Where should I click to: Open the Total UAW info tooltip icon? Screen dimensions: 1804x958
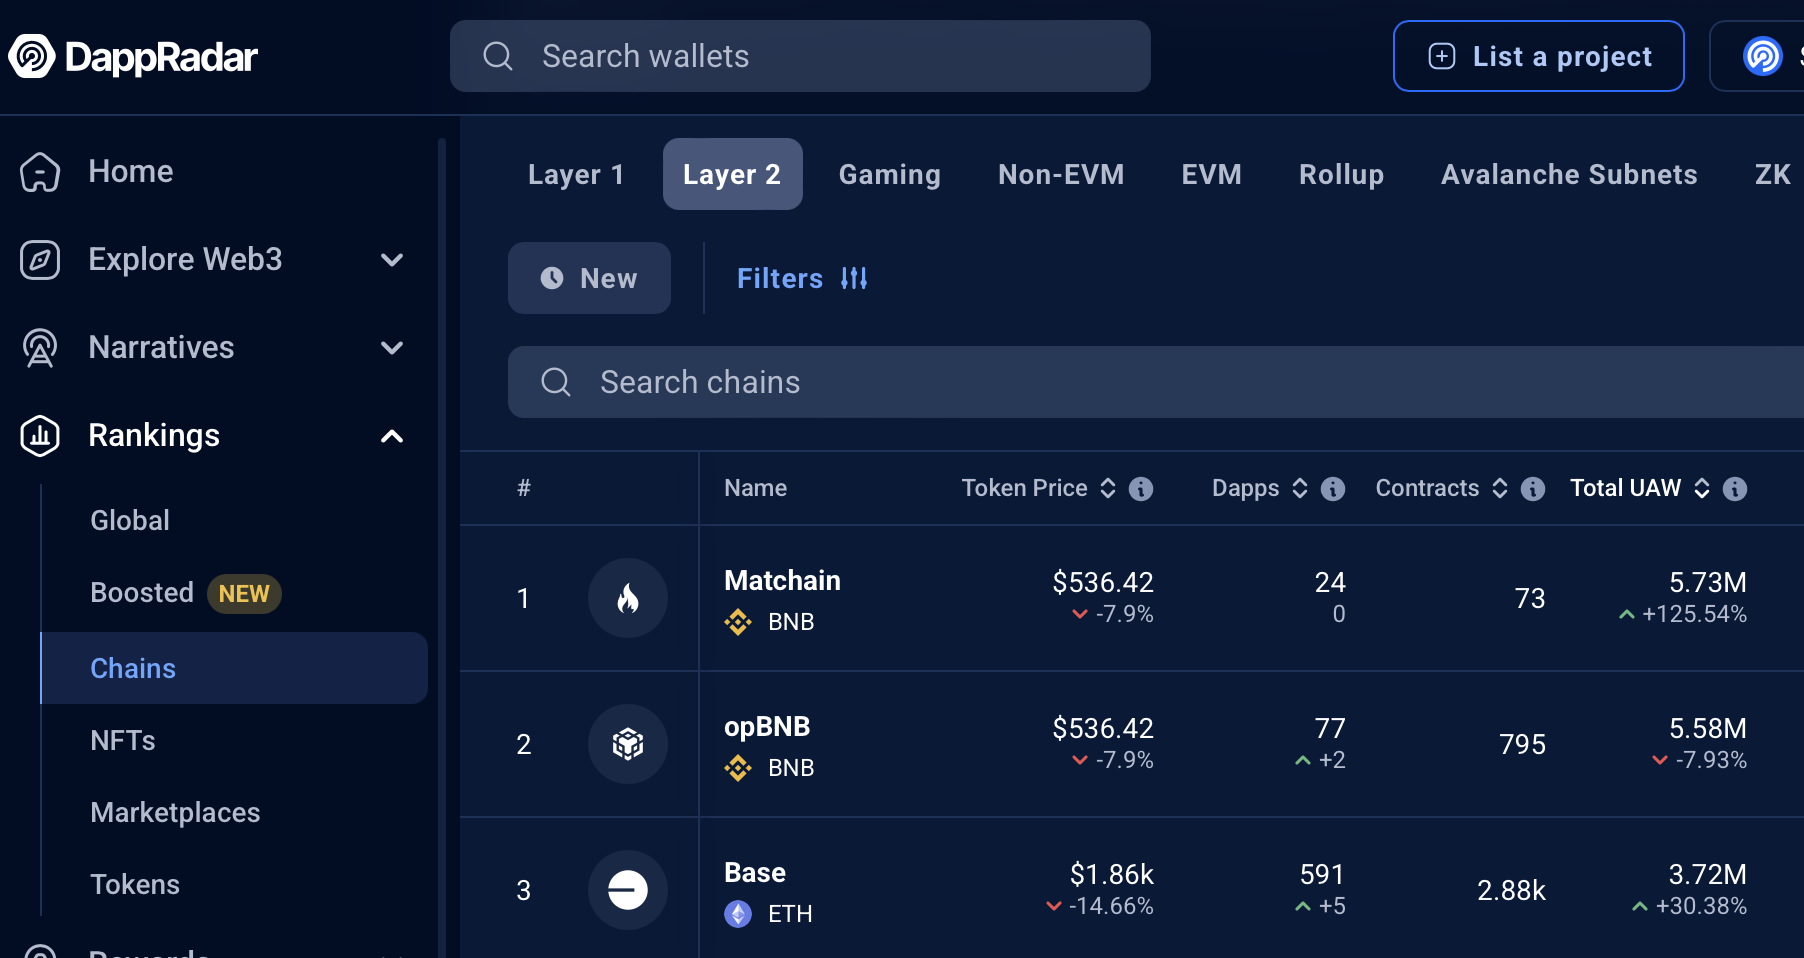(1735, 488)
